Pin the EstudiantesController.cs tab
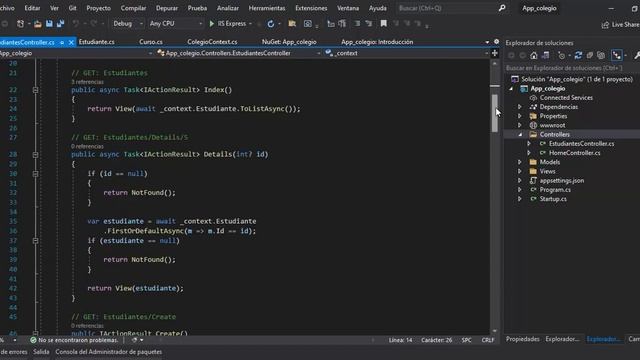The height and width of the screenshot is (360, 640). 62,42
